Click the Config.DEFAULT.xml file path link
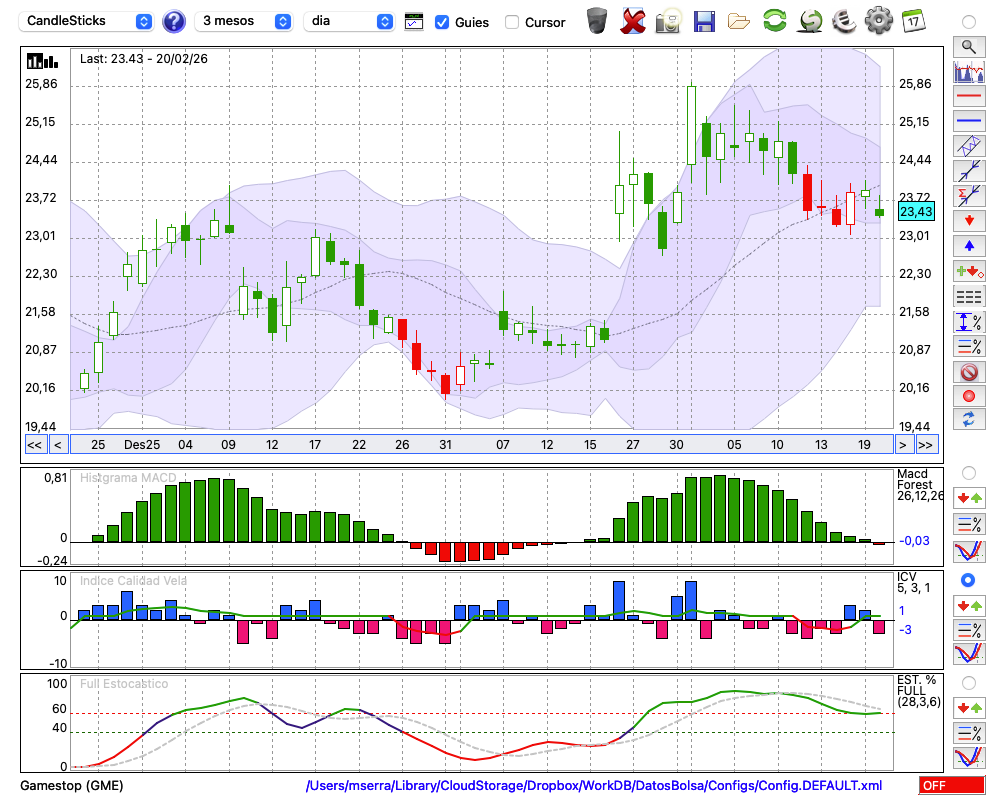The image size is (1000, 800). click(x=594, y=786)
